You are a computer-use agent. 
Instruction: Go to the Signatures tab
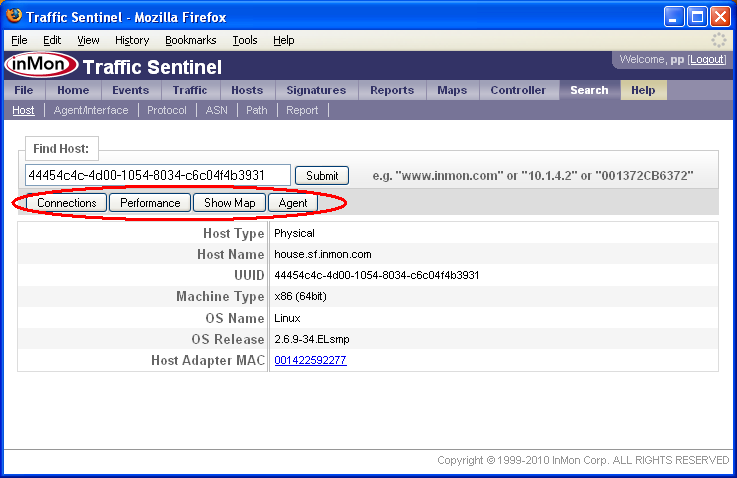click(x=315, y=90)
